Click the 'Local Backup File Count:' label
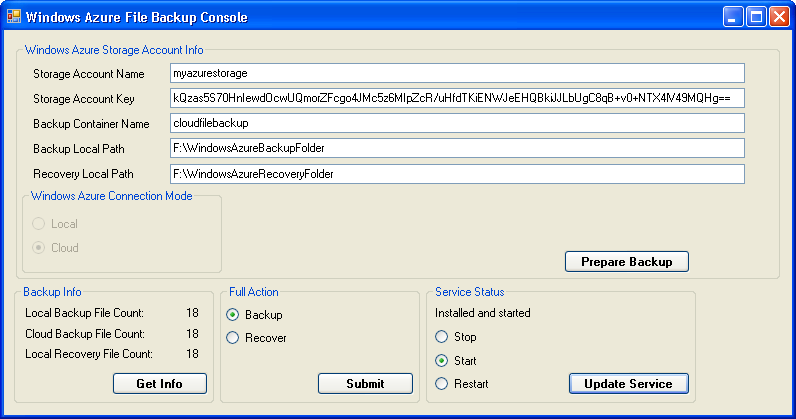Viewport: 796px width, 419px height. click(85, 313)
